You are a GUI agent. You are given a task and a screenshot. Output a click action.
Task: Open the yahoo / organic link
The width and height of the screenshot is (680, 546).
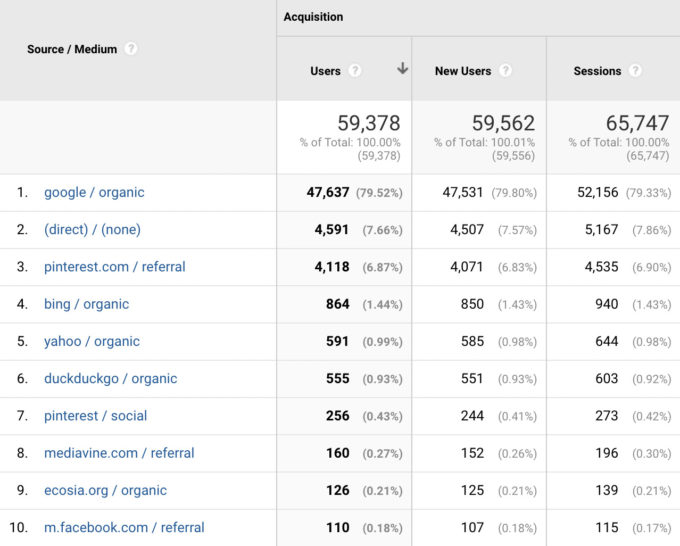(92, 341)
